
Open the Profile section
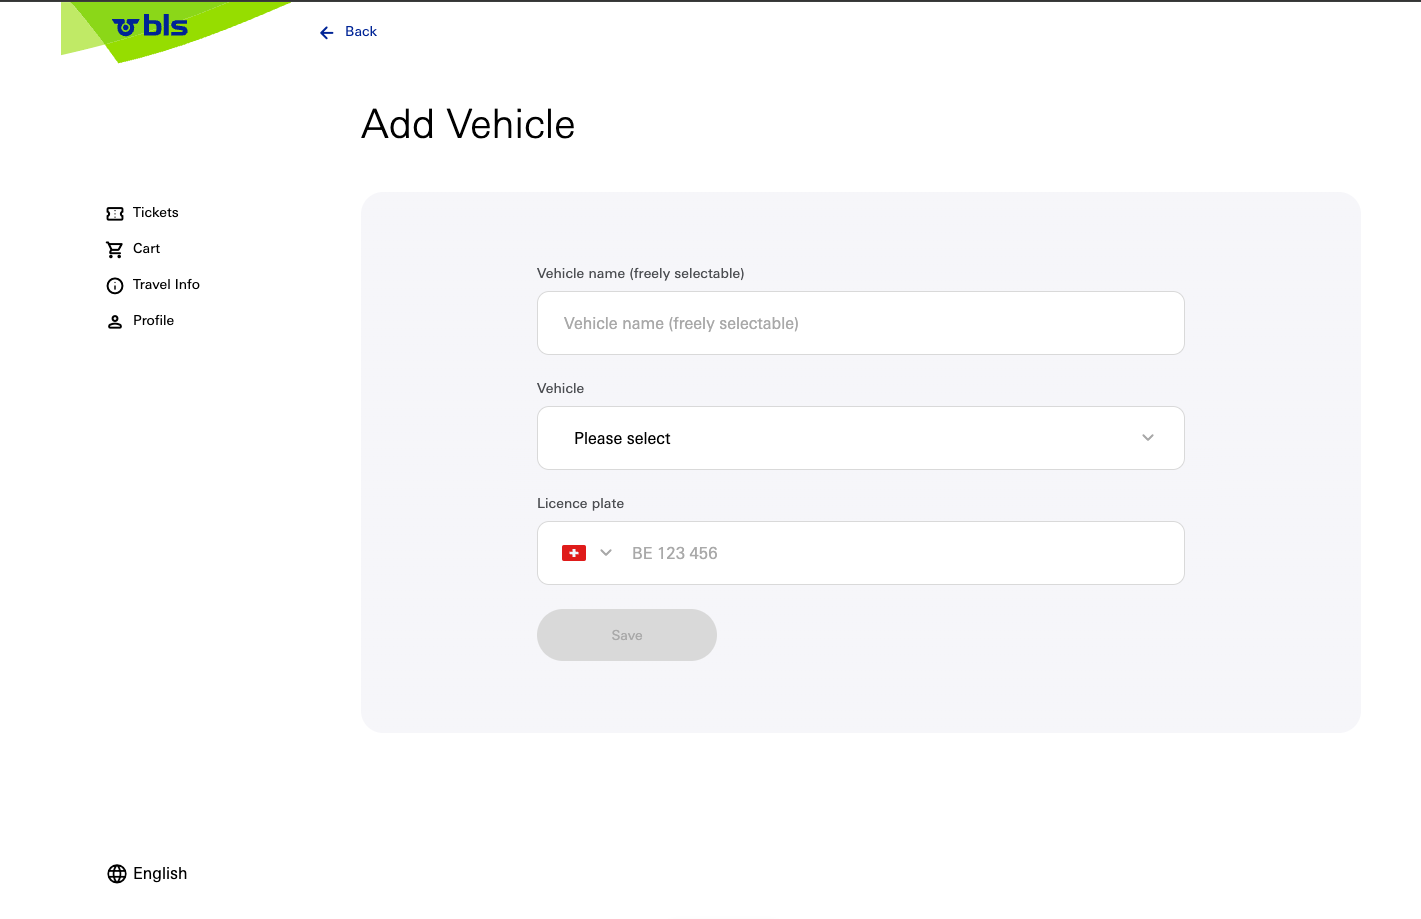click(153, 320)
